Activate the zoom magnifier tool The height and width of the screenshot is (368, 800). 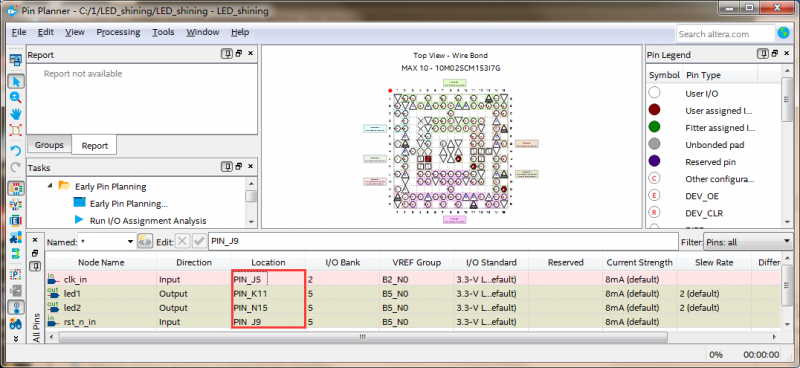[16, 97]
